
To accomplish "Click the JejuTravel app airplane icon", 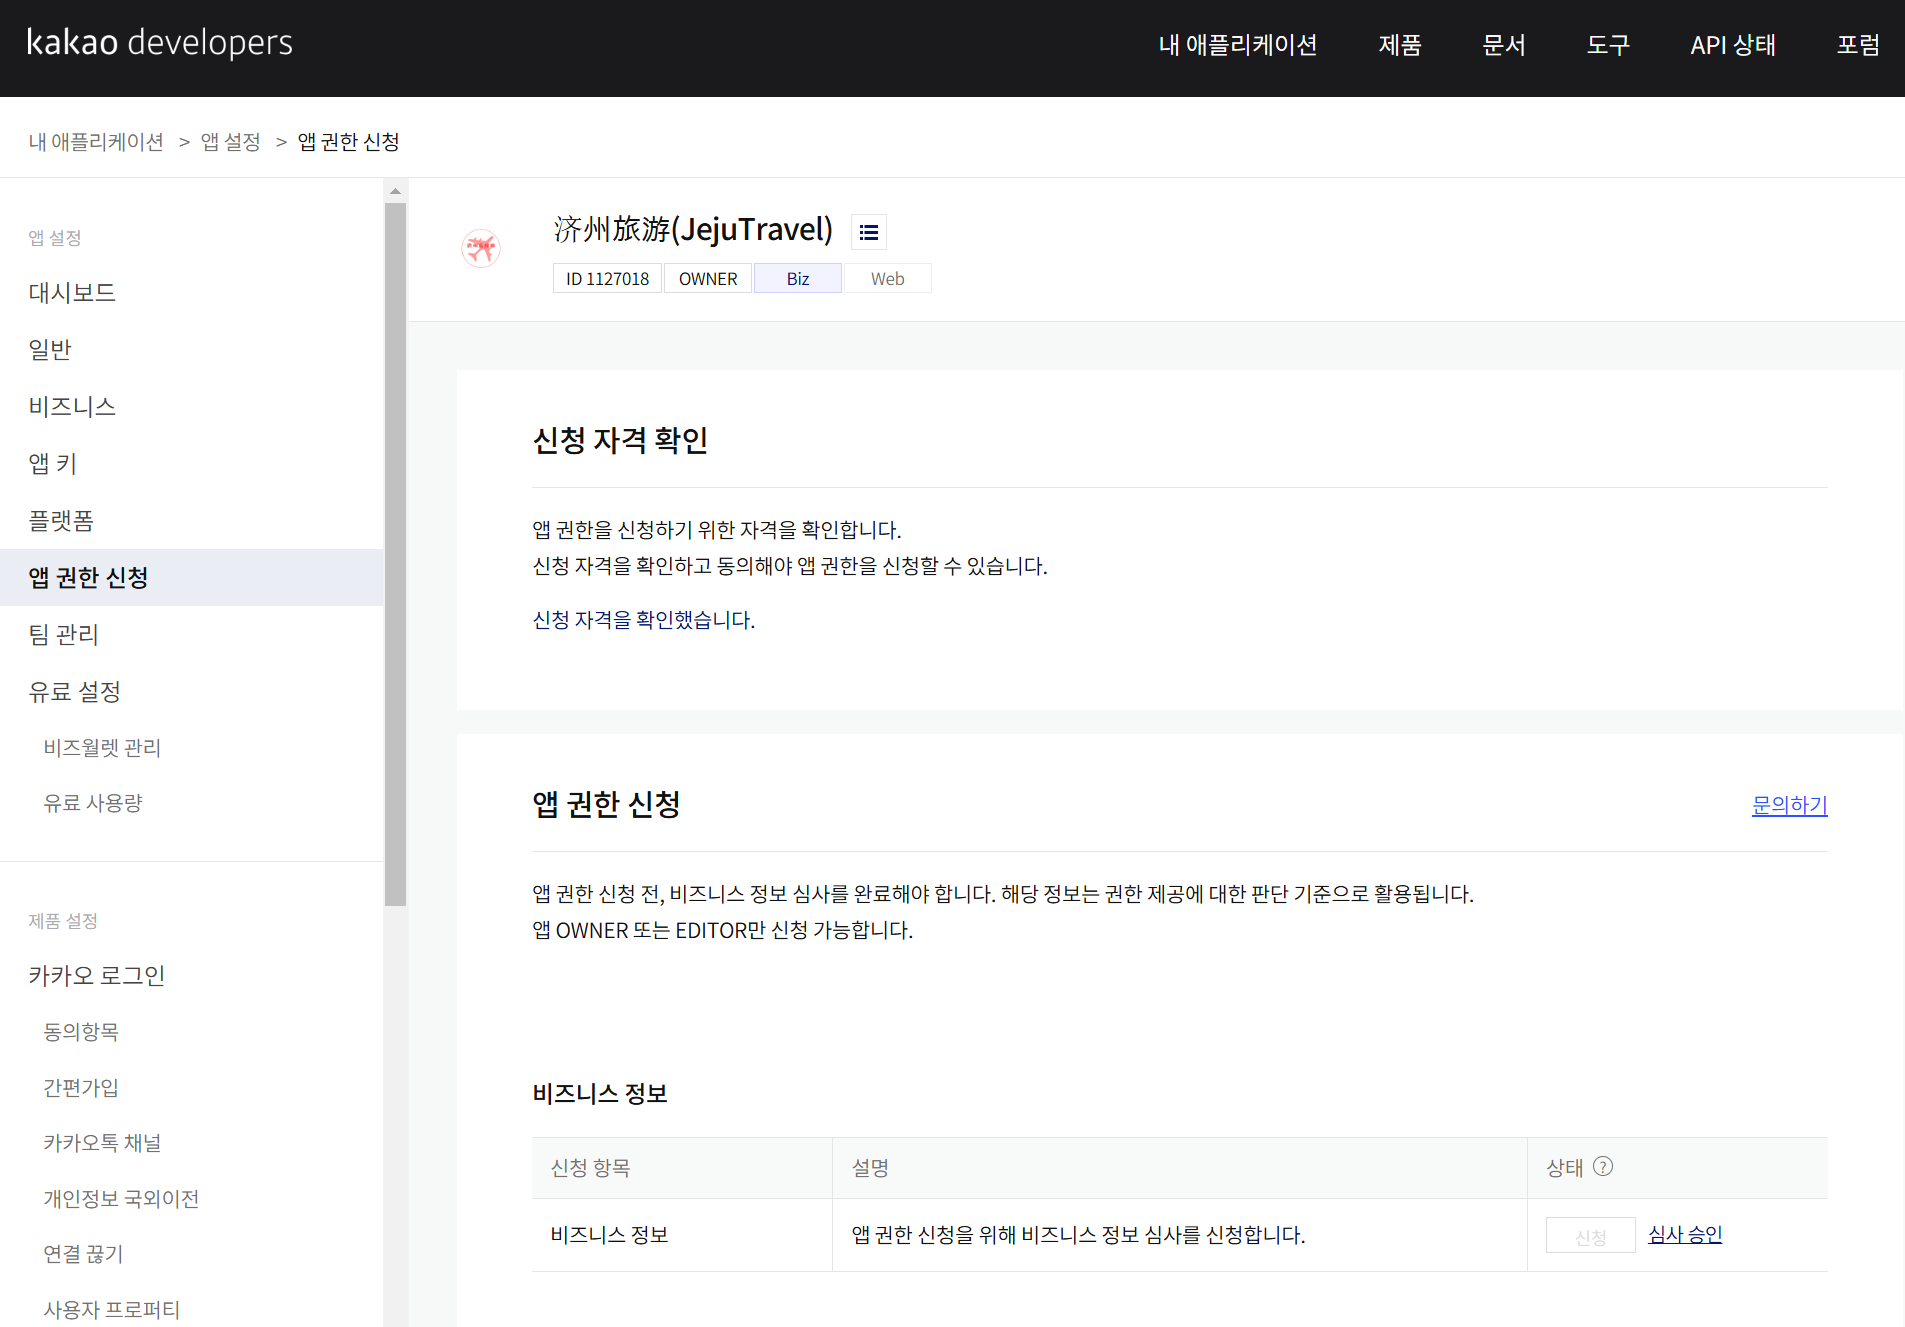I will (x=481, y=248).
